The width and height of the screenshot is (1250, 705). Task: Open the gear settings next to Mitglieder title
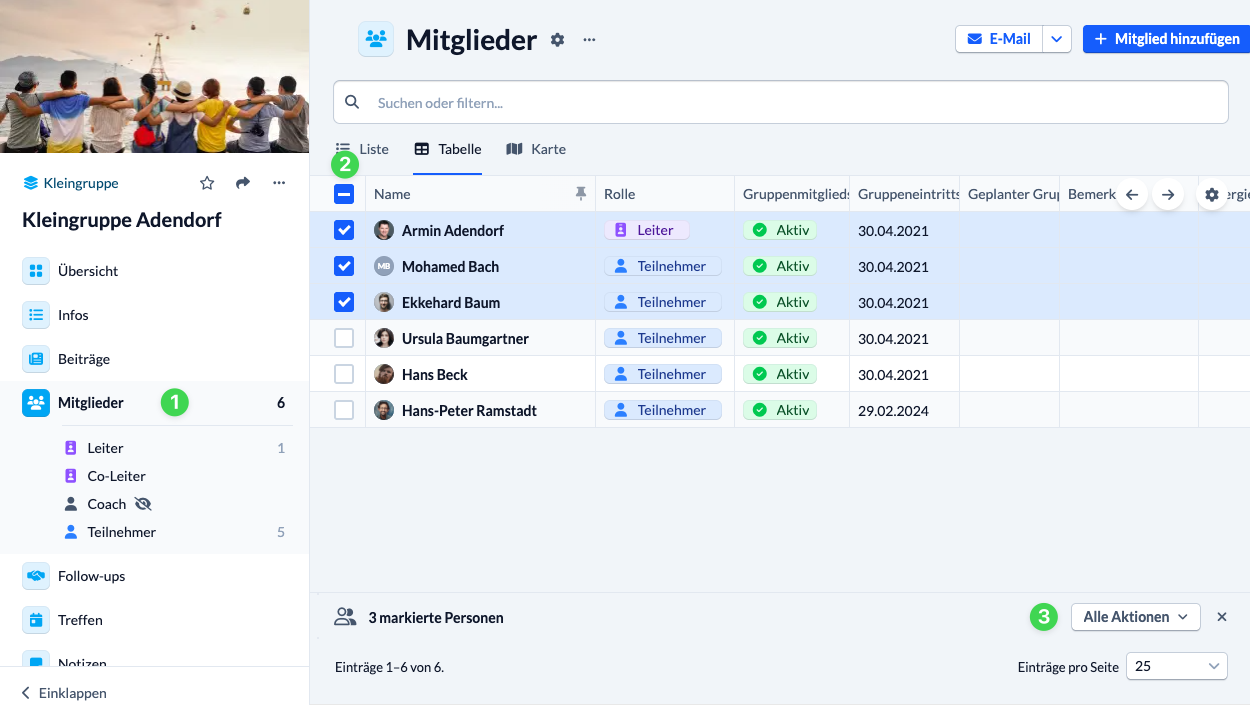[558, 40]
